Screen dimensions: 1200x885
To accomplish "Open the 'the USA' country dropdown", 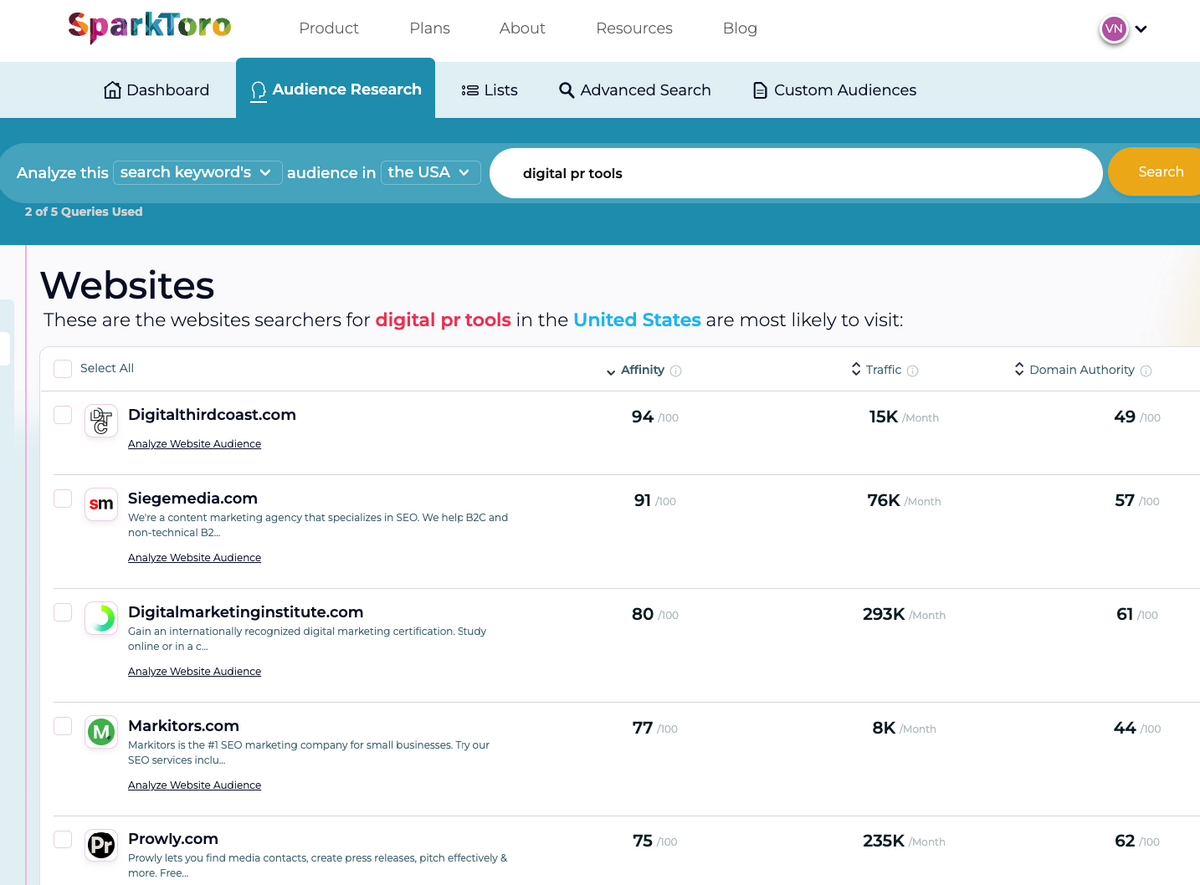I will [x=431, y=173].
